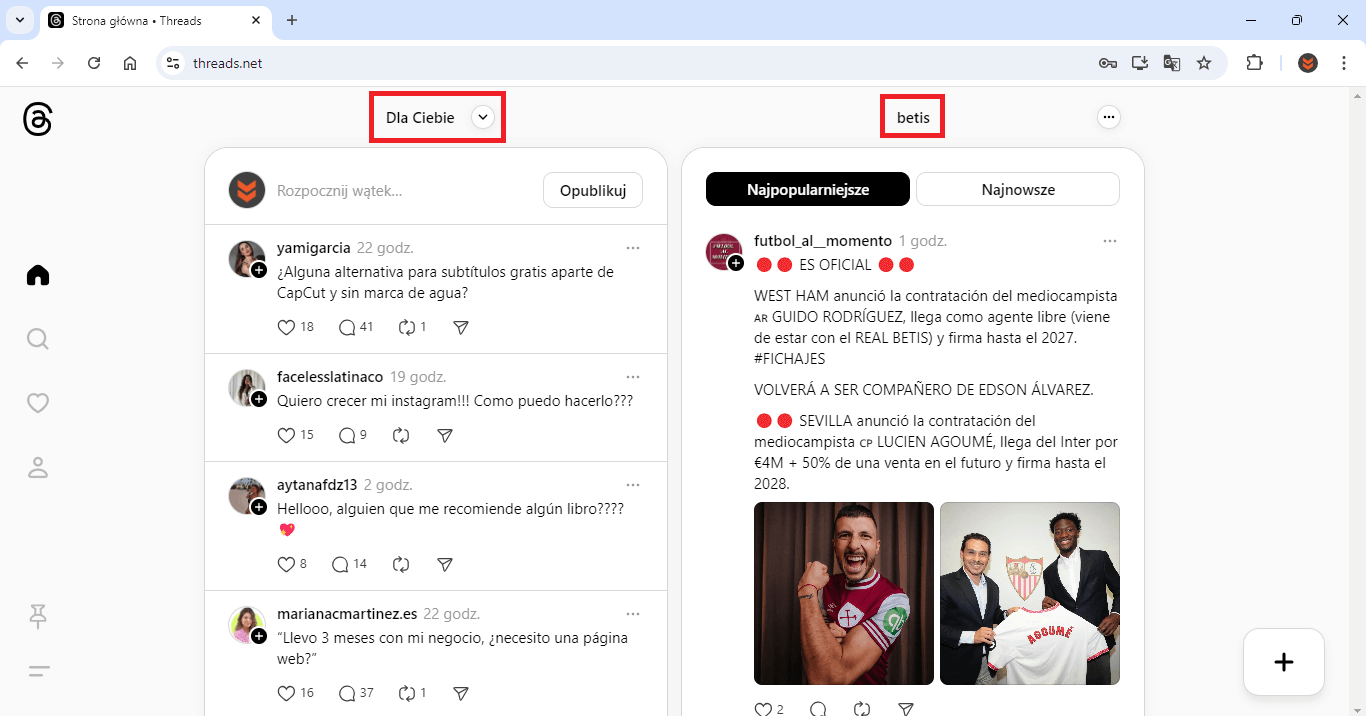Open replies on yamigarcia's post
The image size is (1366, 716).
pos(347,327)
